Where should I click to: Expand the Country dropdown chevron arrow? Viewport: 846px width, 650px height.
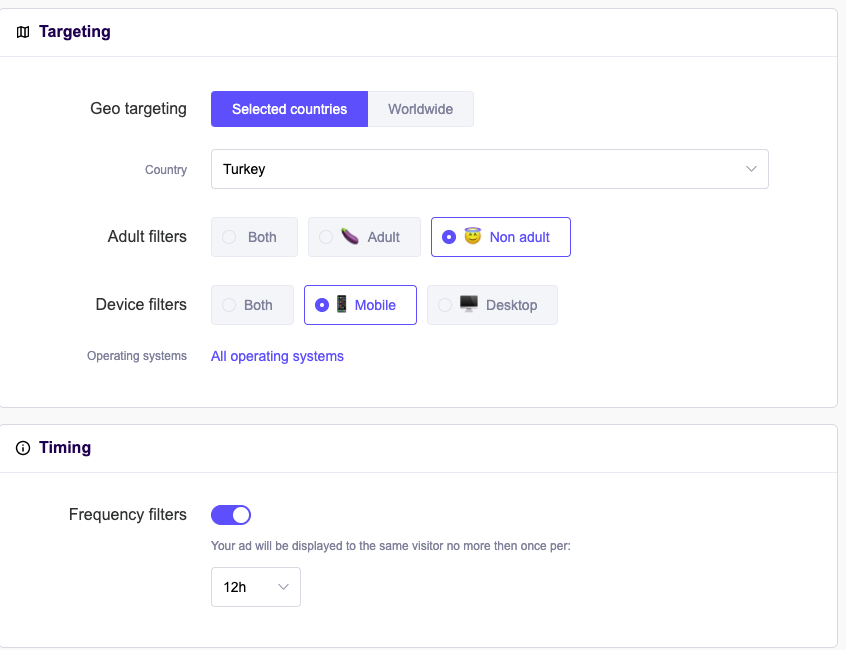(x=752, y=169)
